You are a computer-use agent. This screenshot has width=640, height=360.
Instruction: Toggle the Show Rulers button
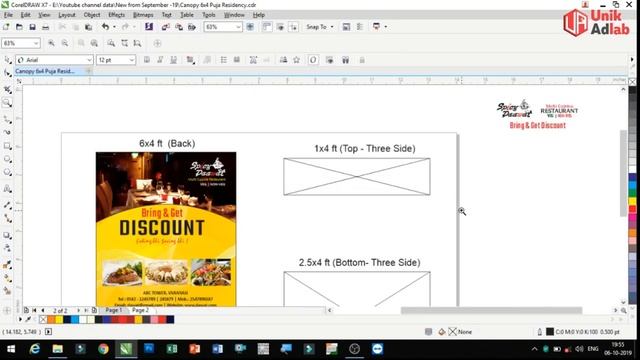(267, 27)
